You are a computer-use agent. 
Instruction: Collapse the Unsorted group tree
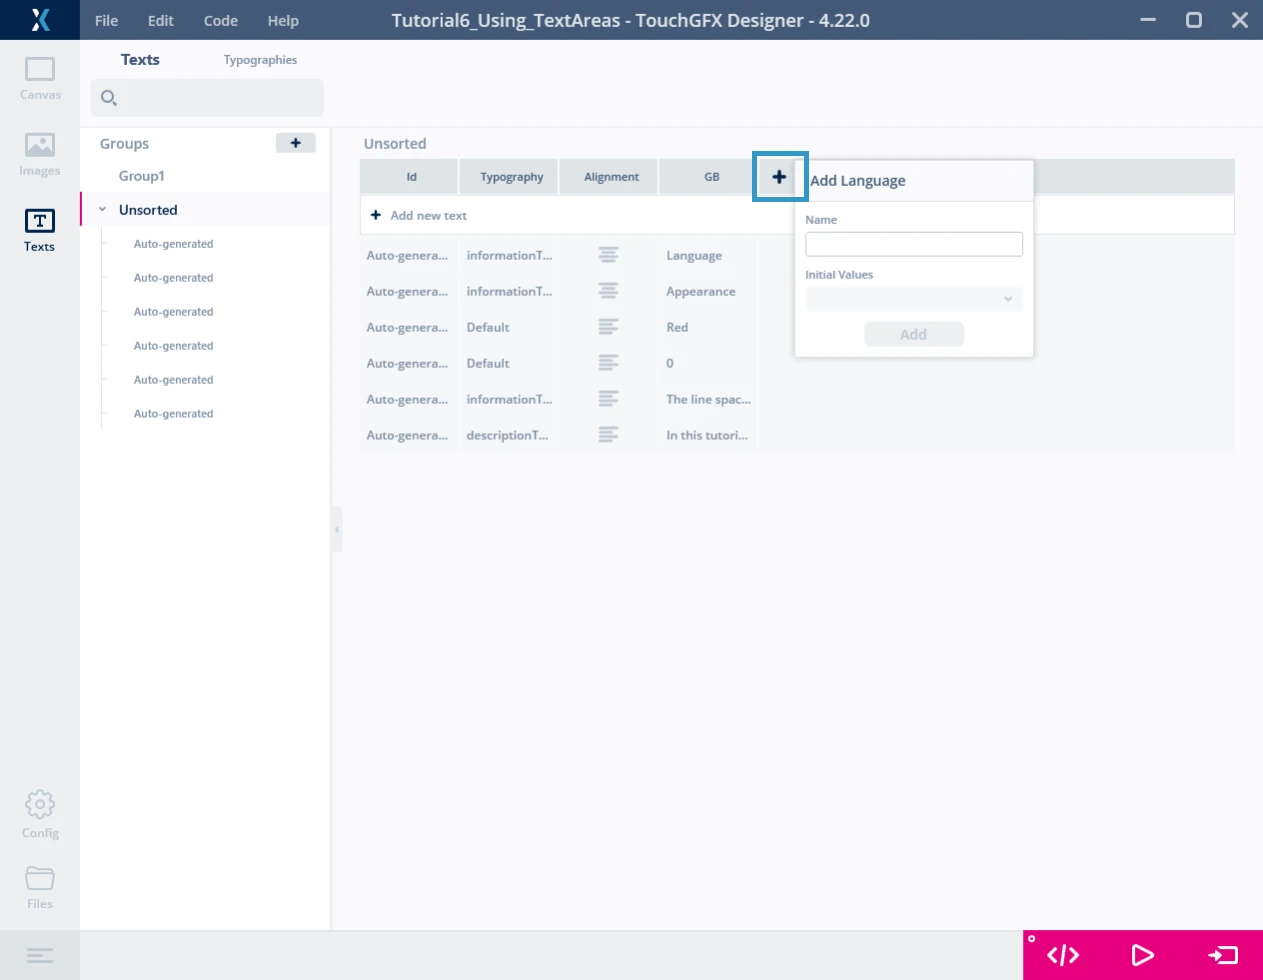102,210
